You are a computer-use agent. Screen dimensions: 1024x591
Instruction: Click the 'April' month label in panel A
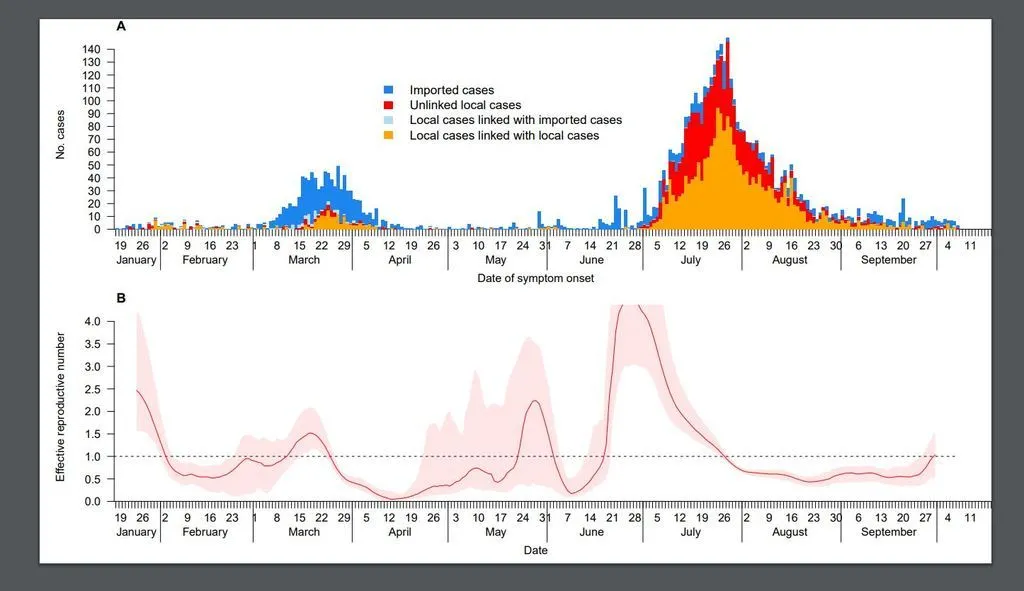(x=400, y=260)
